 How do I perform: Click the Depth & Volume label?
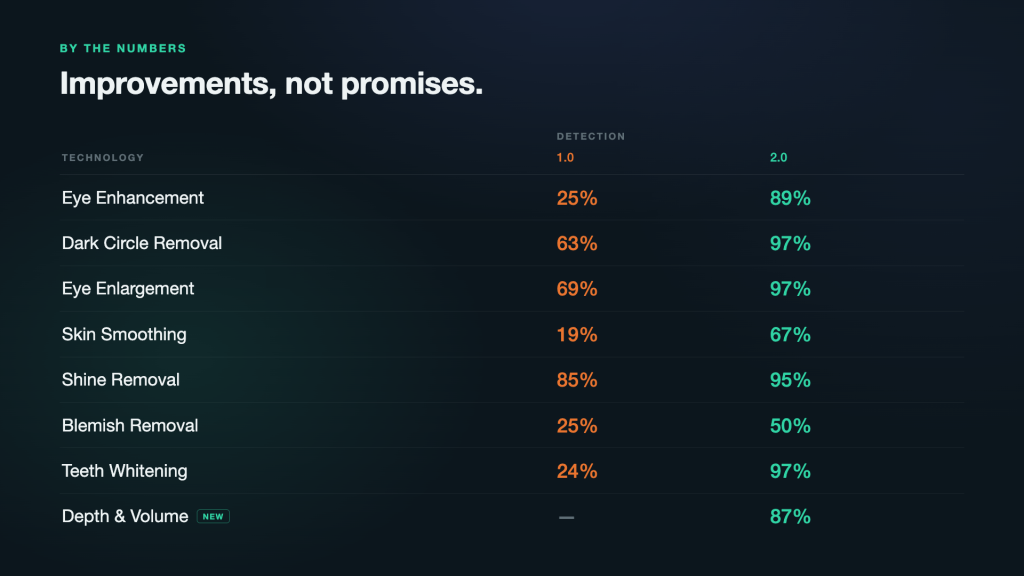click(125, 517)
